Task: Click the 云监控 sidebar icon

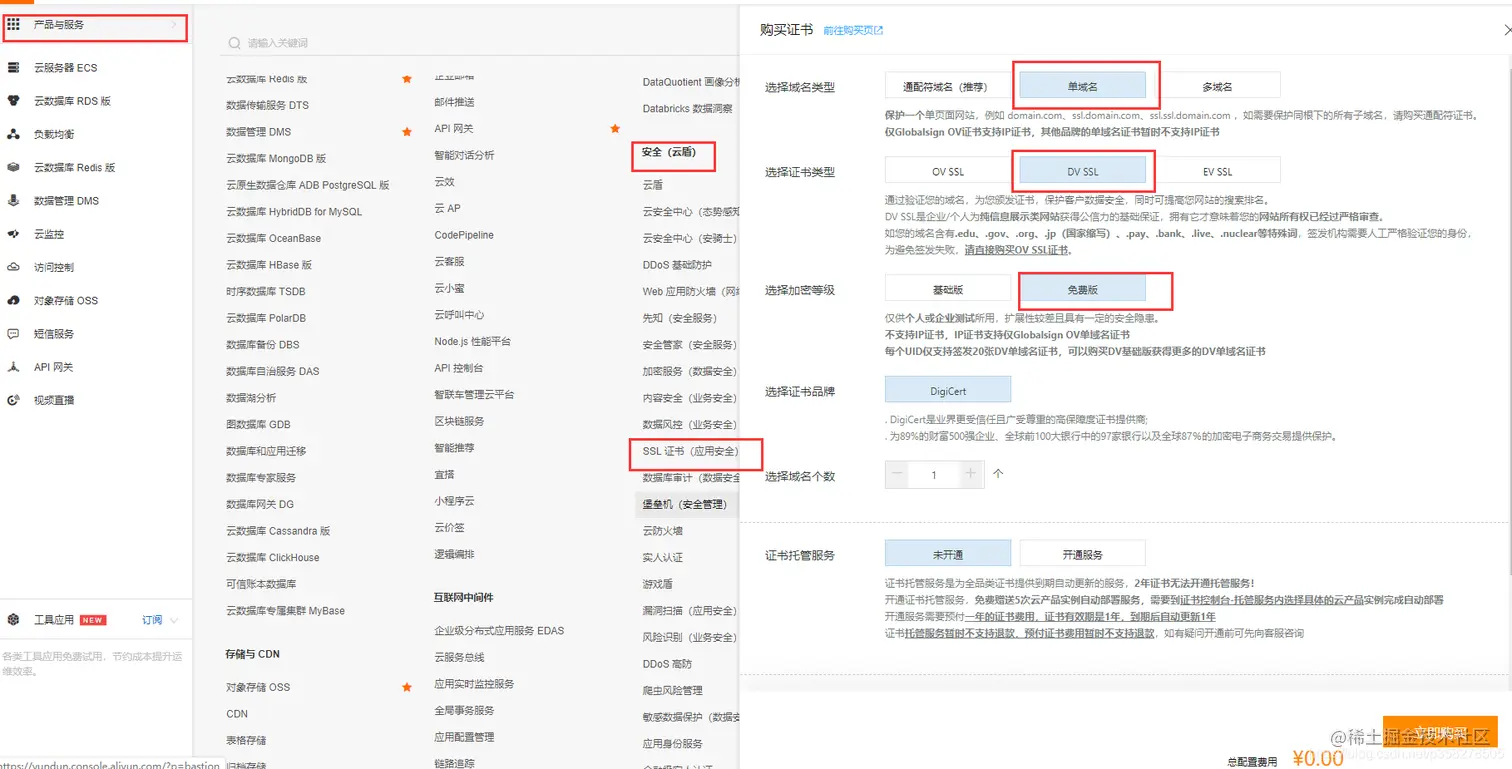Action: tap(14, 234)
